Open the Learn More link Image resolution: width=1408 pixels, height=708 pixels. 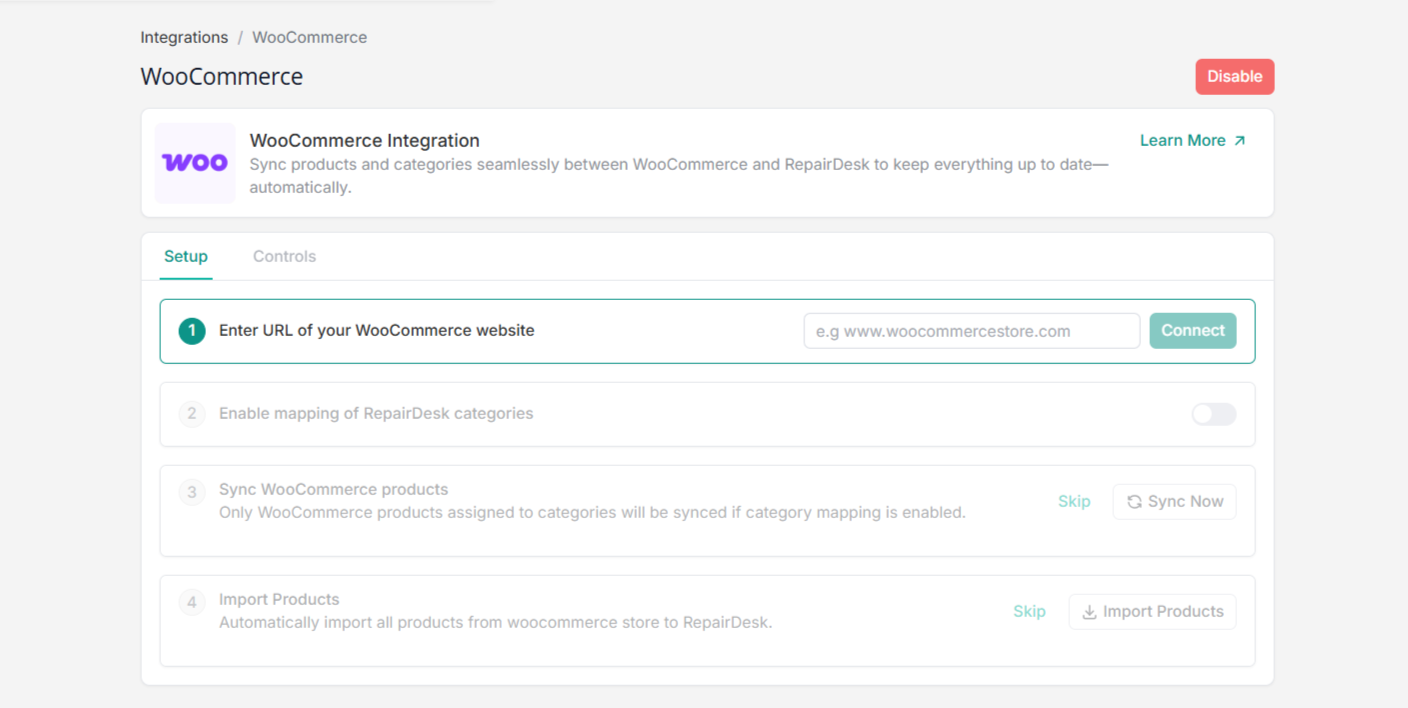pos(1182,141)
